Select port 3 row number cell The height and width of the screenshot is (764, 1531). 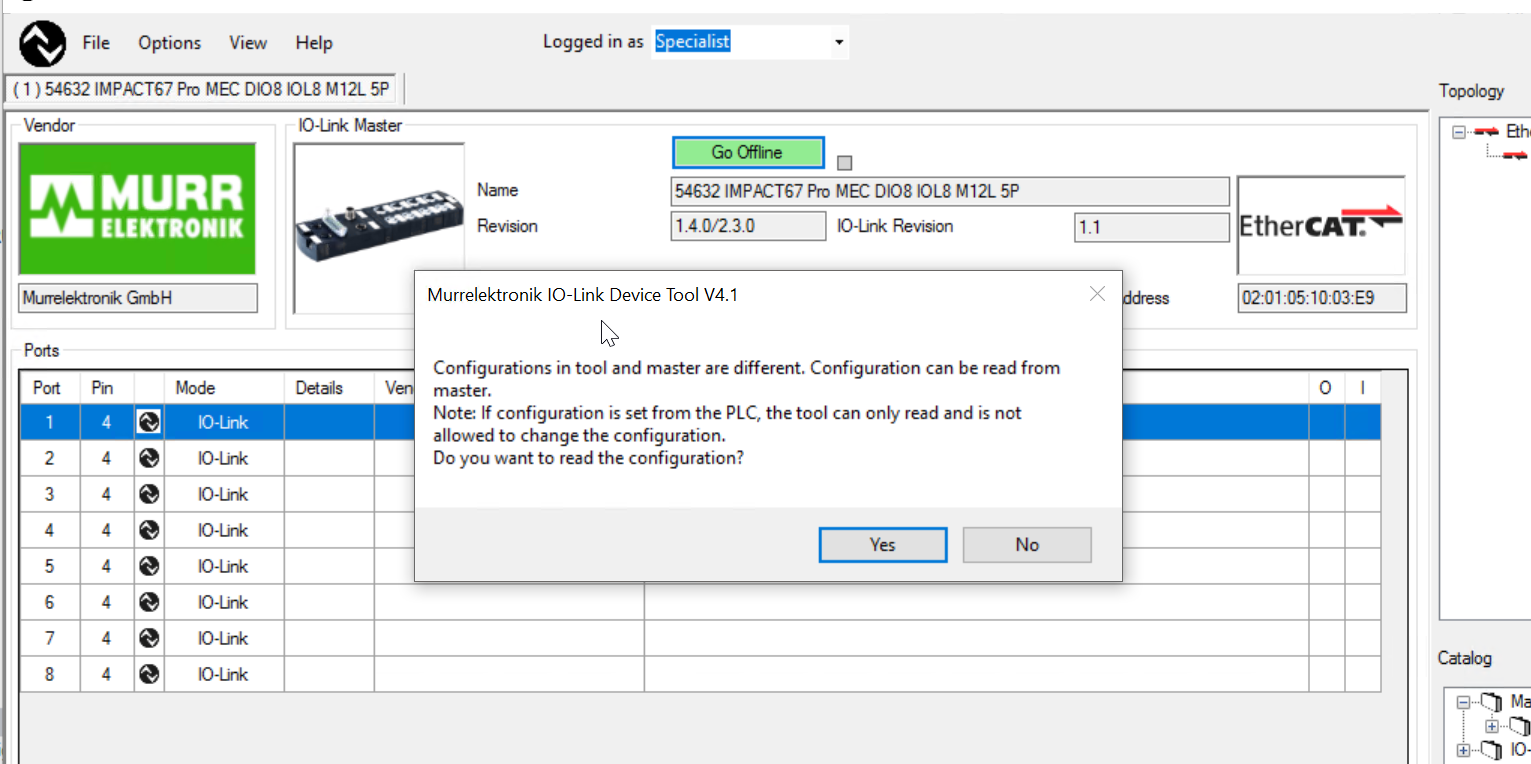pos(49,494)
